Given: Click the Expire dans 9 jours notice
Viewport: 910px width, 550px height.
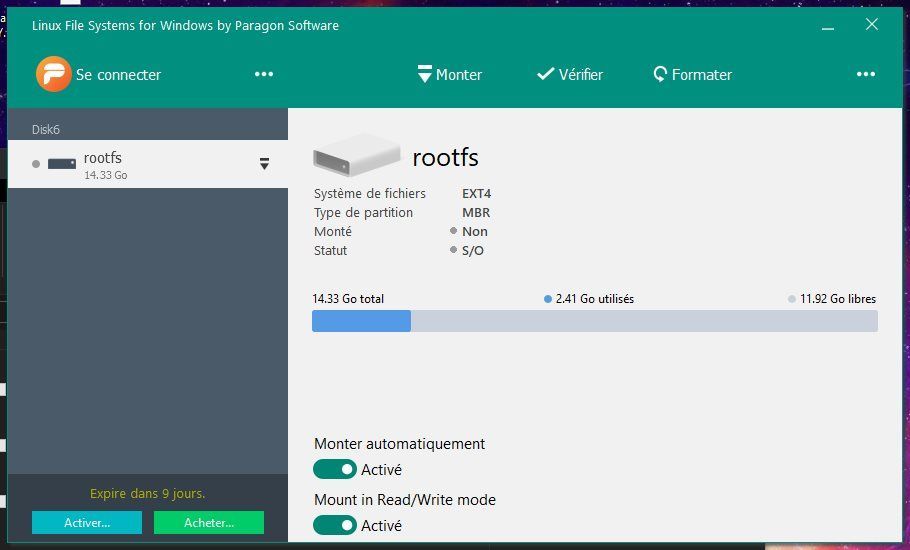Looking at the screenshot, I should click(x=147, y=494).
